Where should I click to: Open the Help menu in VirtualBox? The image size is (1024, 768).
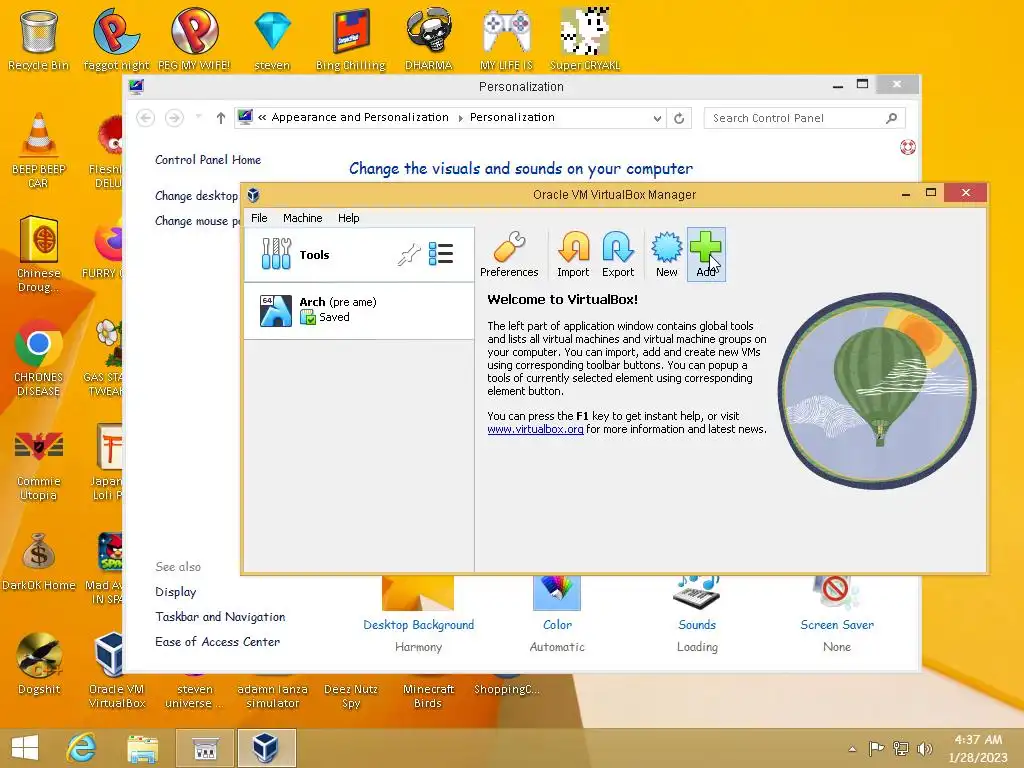tap(348, 218)
